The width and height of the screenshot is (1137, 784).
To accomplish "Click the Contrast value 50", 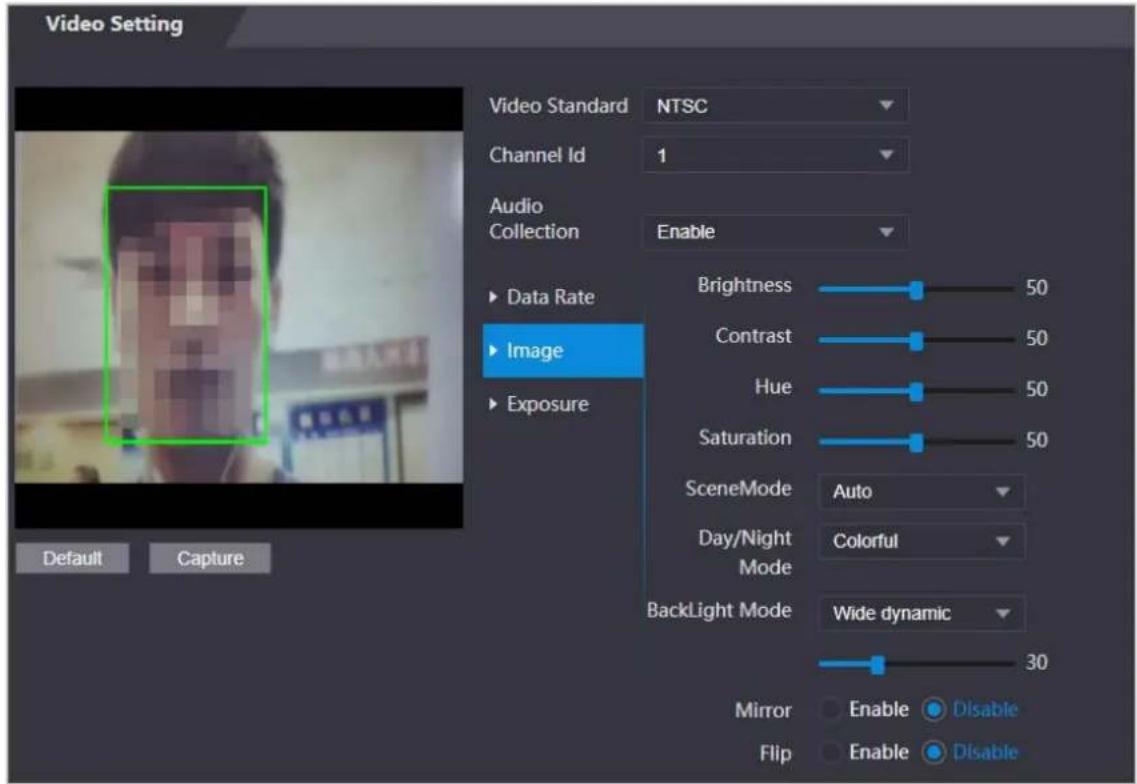I will coord(1037,339).
